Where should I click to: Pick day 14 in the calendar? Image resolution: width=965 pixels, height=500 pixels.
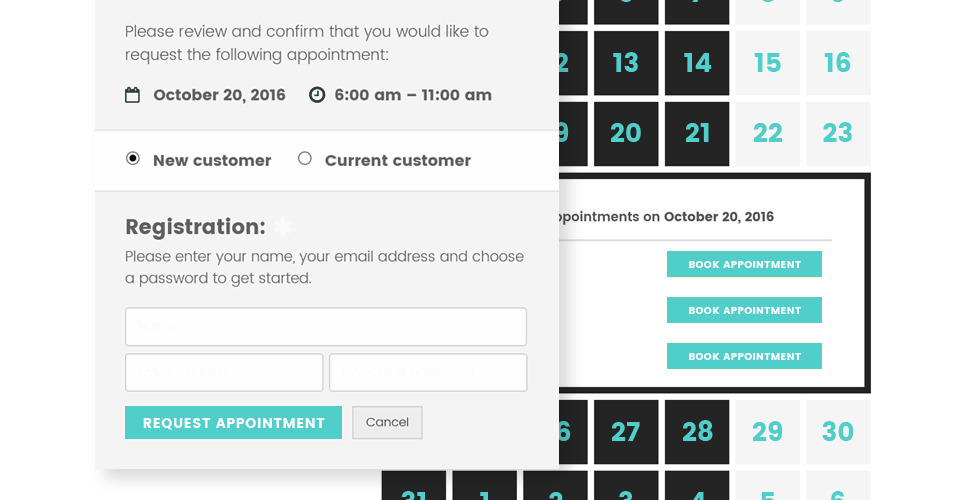click(x=697, y=63)
